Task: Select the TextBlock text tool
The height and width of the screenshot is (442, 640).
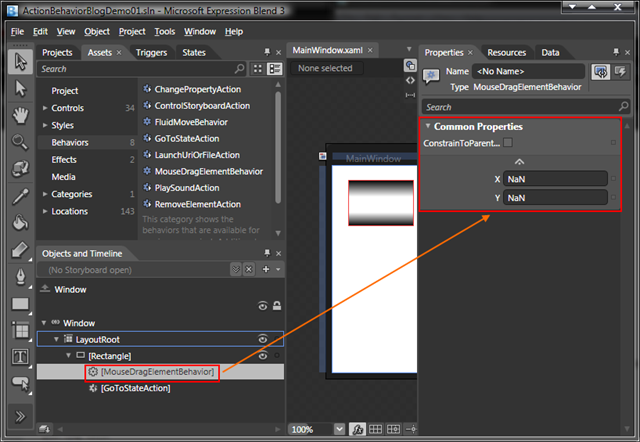Action: coord(20,356)
